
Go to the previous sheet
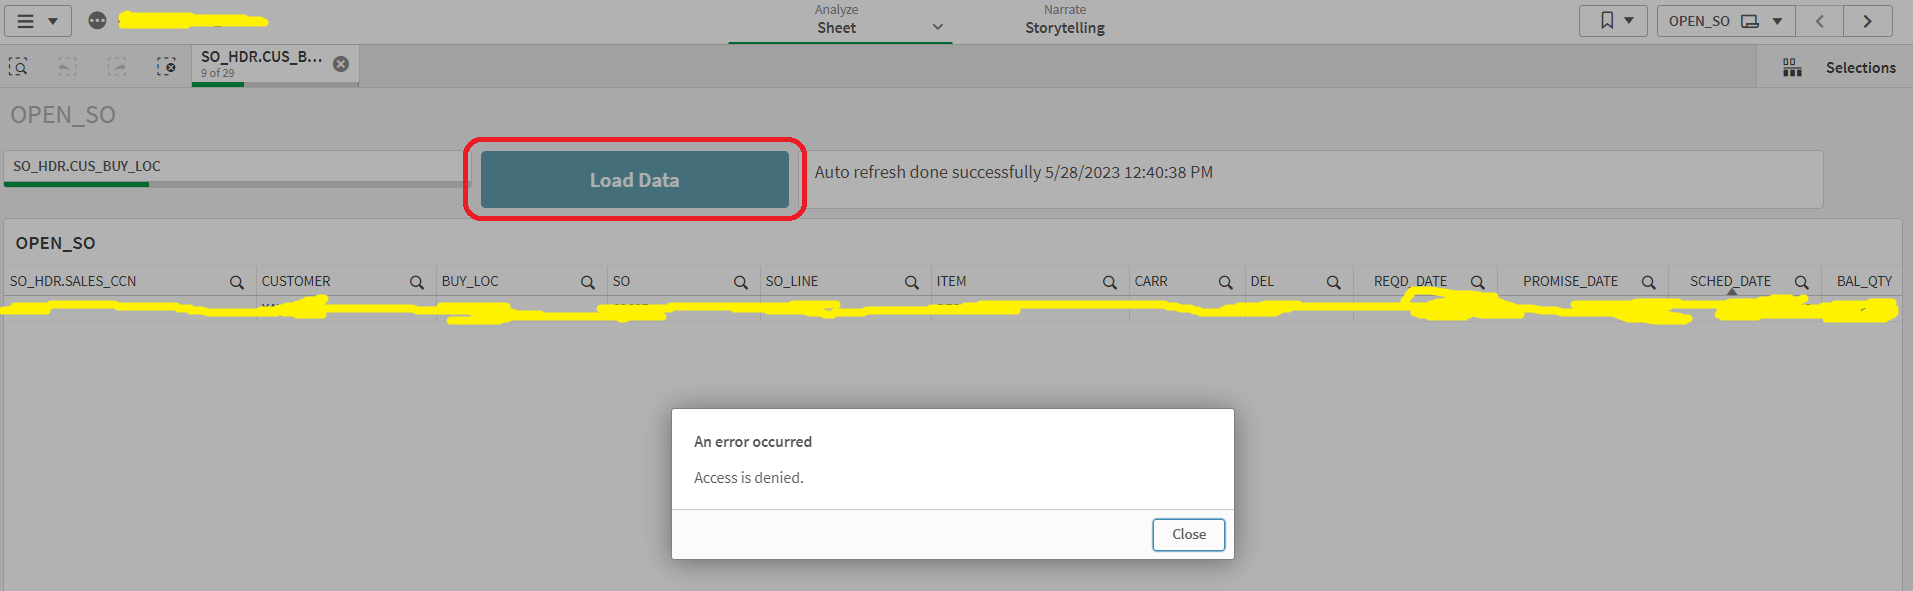click(x=1820, y=21)
